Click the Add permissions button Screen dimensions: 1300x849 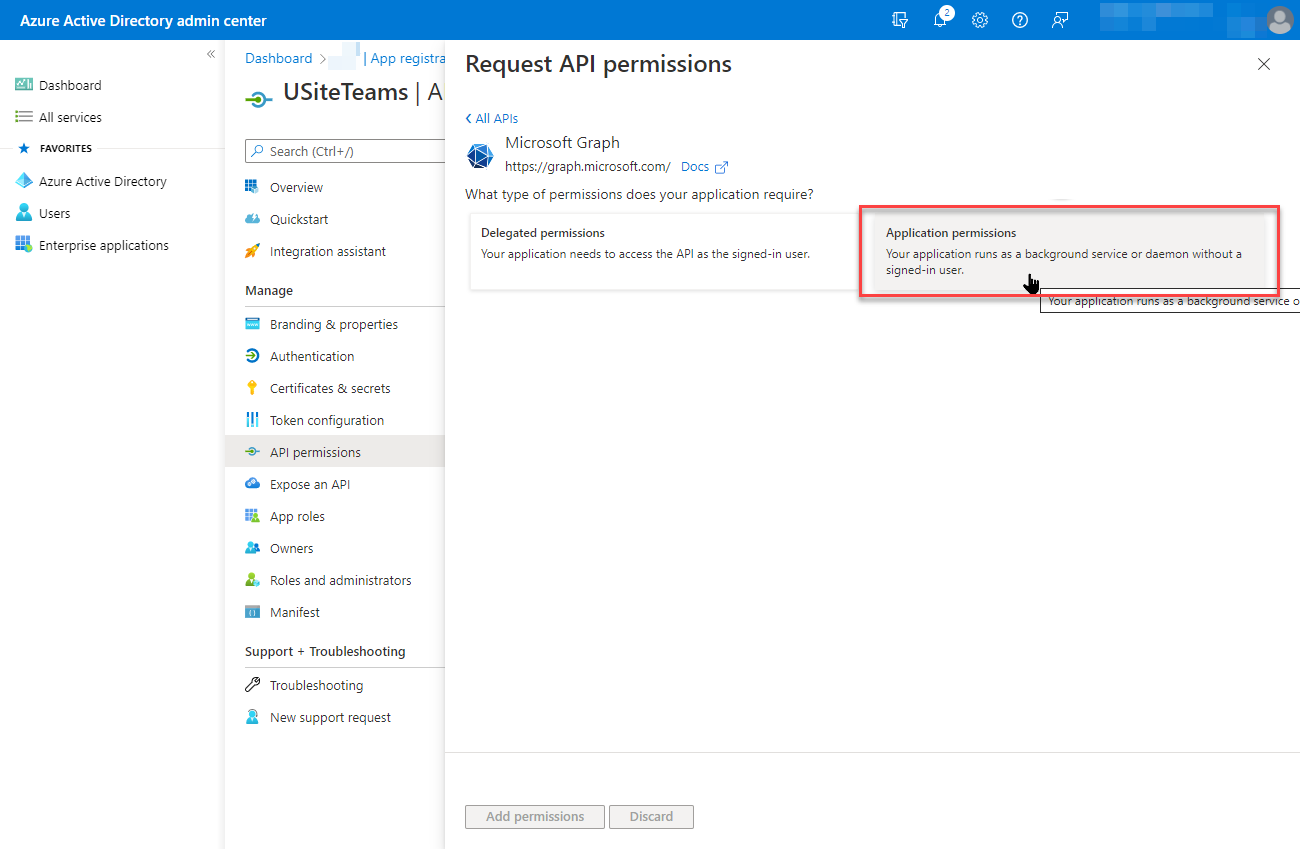[x=535, y=816]
